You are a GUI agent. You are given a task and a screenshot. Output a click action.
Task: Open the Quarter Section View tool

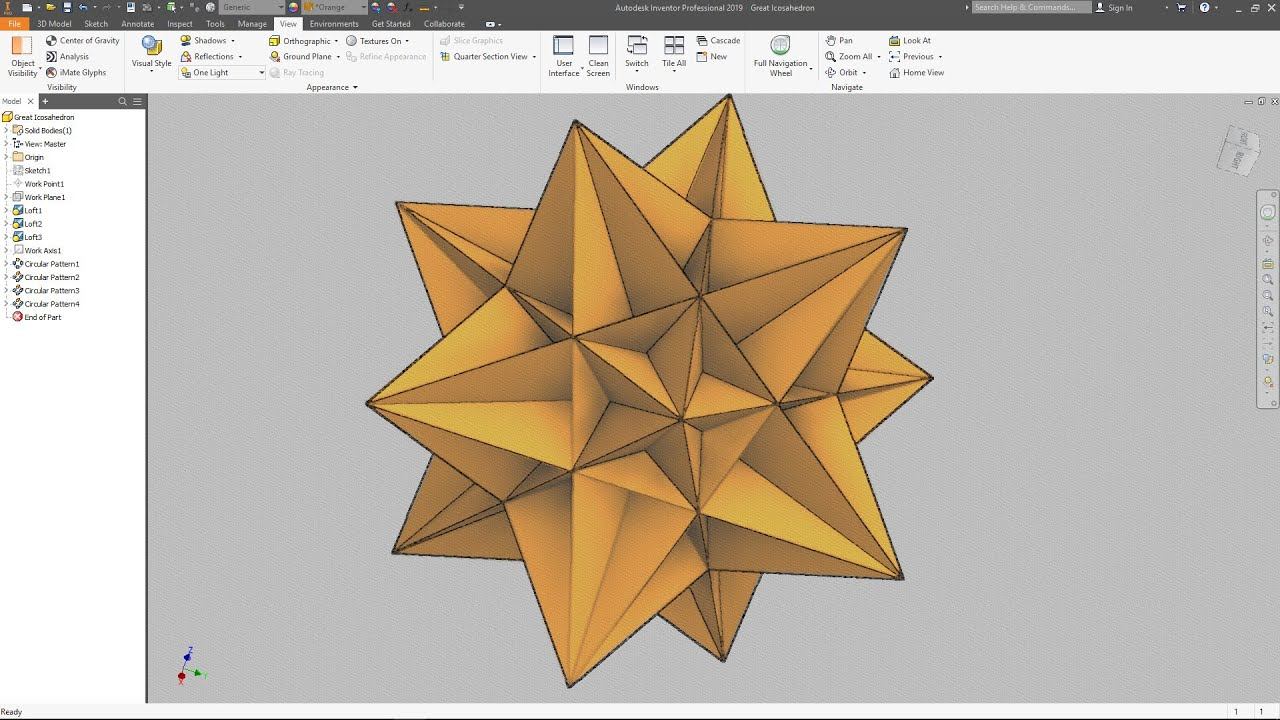click(484, 57)
